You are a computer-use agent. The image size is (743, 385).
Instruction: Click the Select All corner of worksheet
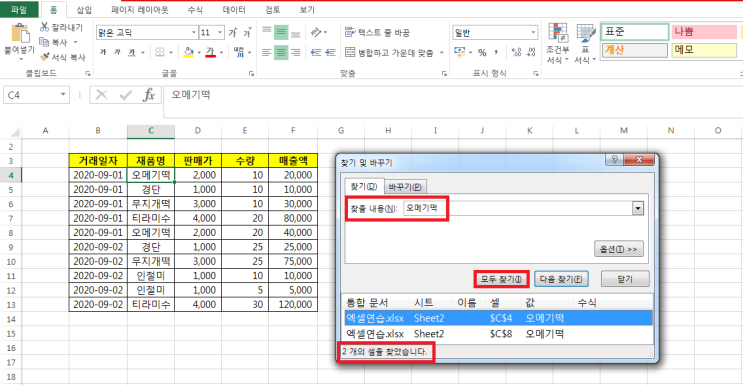[15, 132]
